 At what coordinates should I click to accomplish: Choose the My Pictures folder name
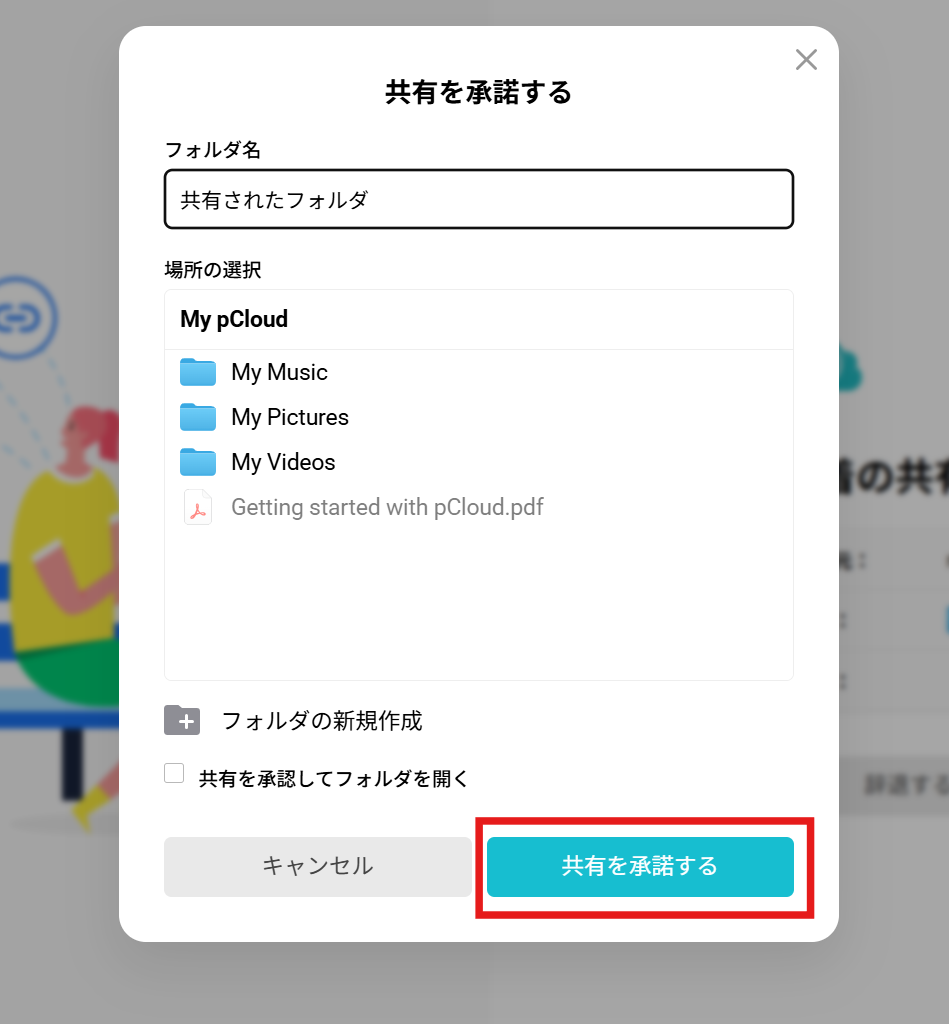290,417
